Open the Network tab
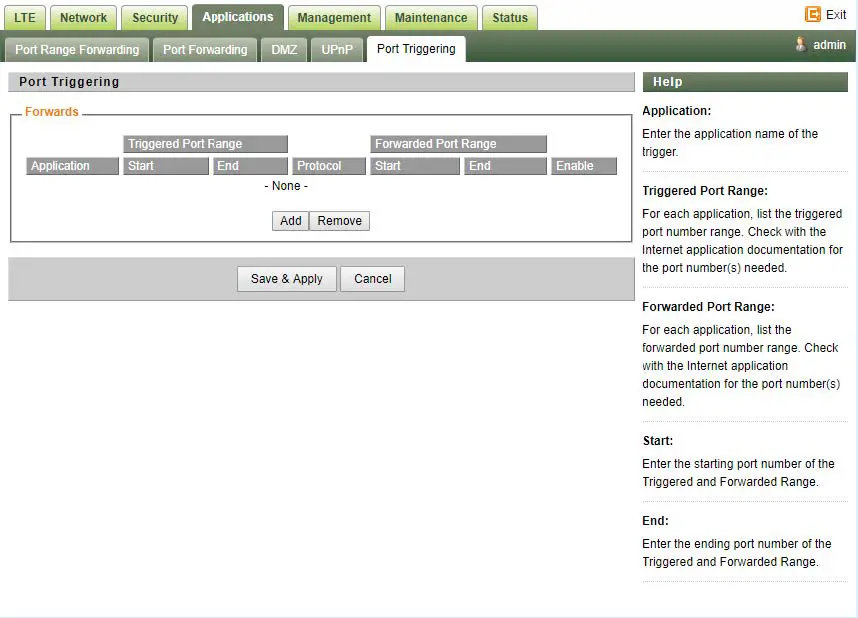858x618 pixels. pyautogui.click(x=83, y=18)
